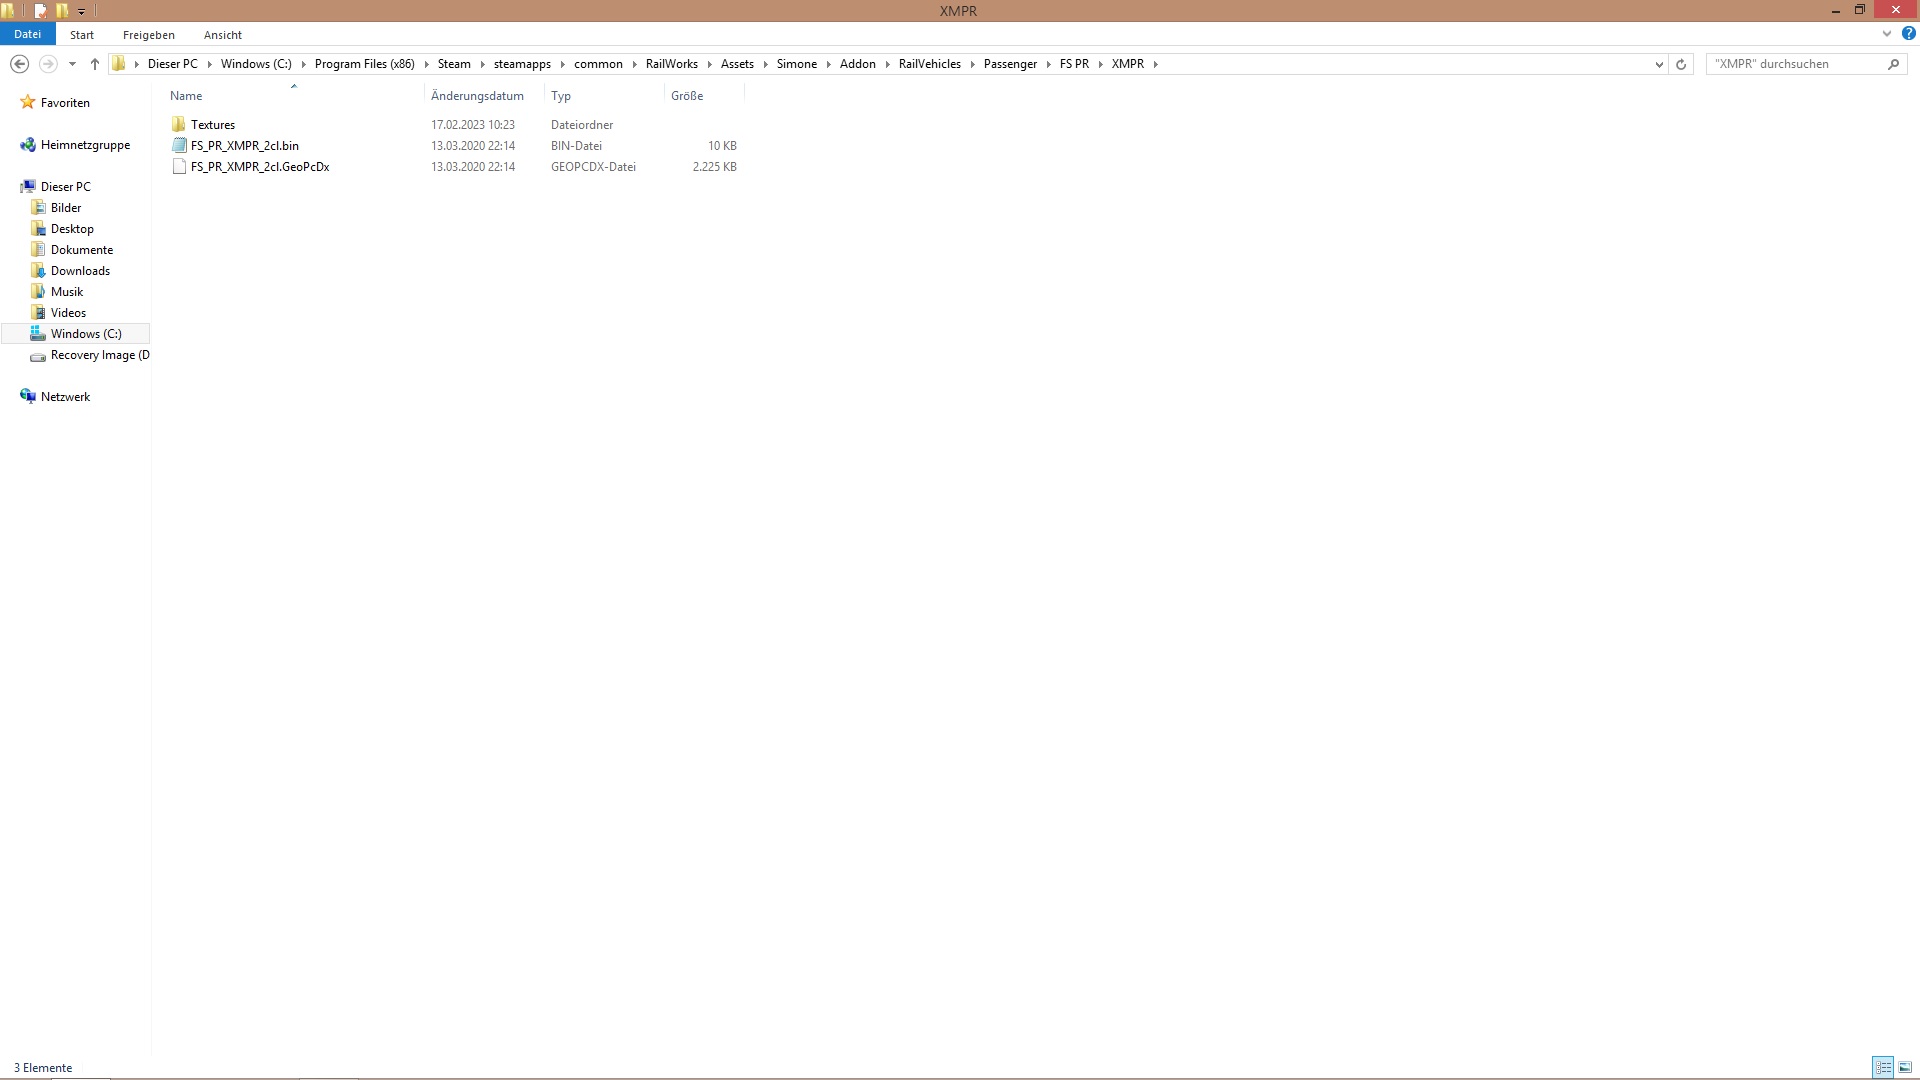
Task: Select Downloads in the navigation pane
Action: coord(80,271)
